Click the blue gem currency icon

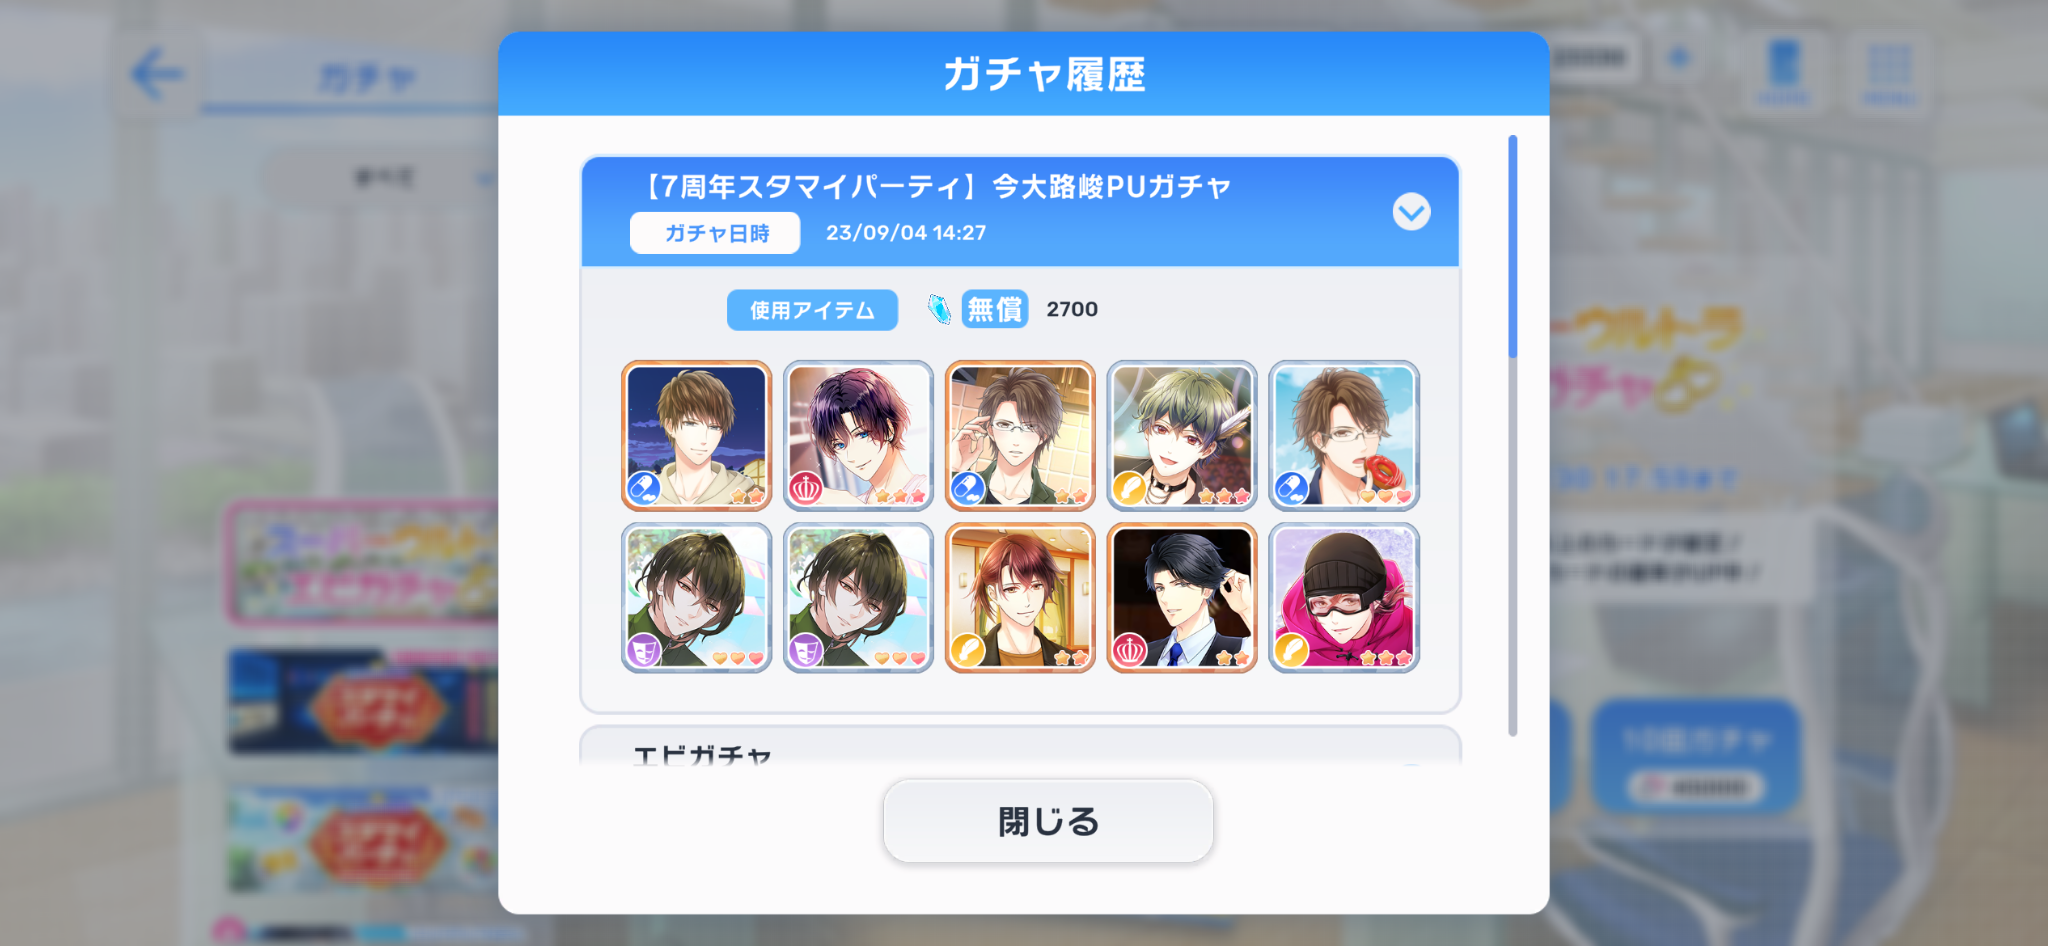[939, 309]
